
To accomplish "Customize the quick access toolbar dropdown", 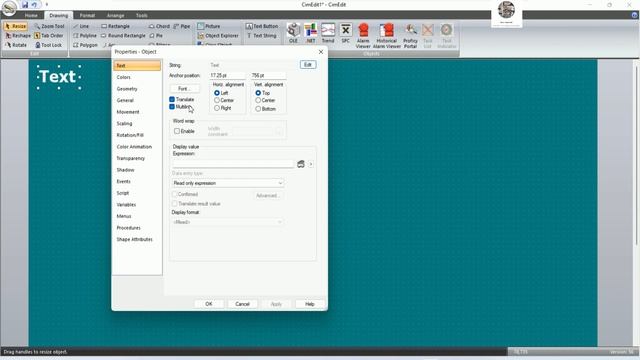I will (47, 4).
